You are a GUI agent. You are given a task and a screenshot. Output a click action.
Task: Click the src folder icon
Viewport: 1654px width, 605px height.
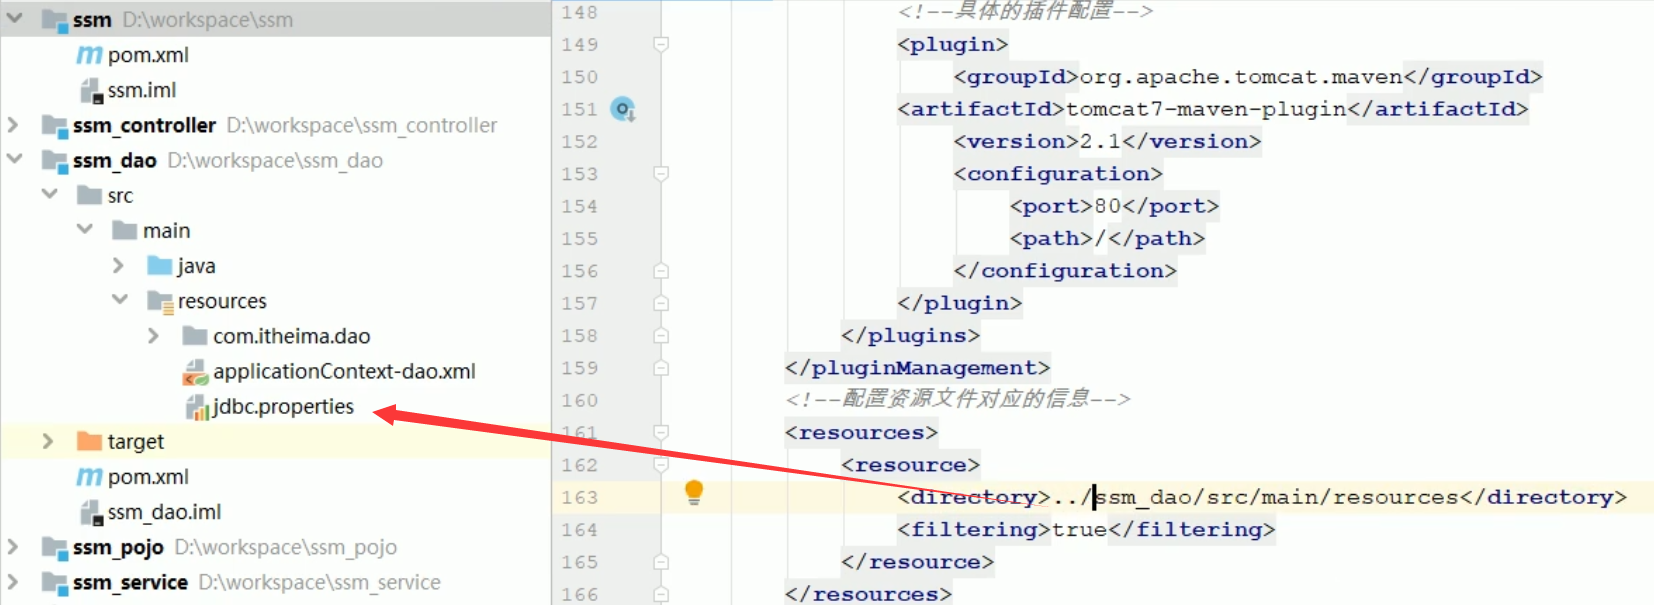(90, 195)
